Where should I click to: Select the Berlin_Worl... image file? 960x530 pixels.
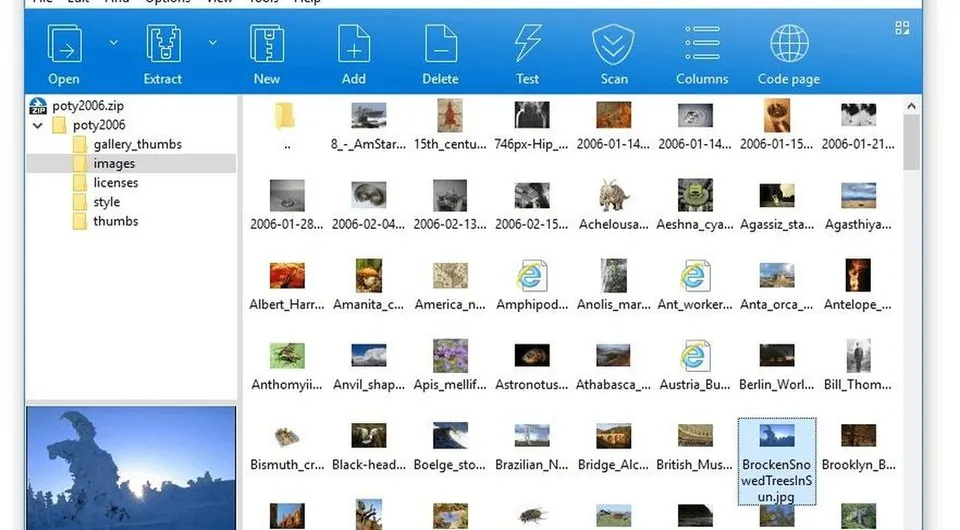776,366
